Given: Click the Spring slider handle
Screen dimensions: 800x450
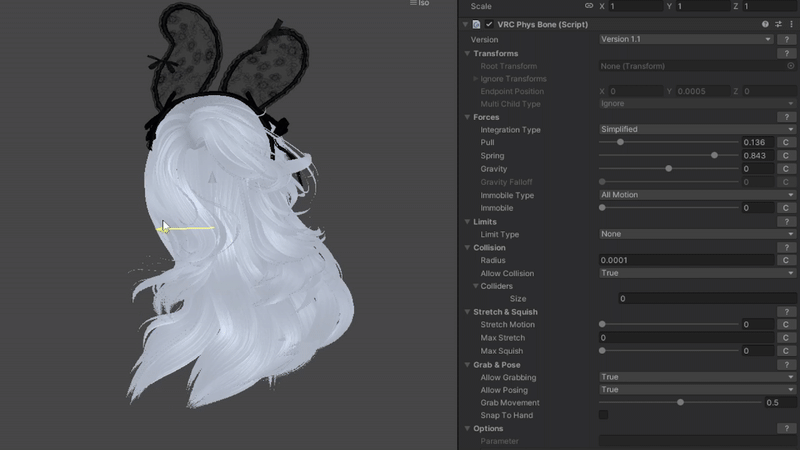Looking at the screenshot, I should (x=714, y=156).
